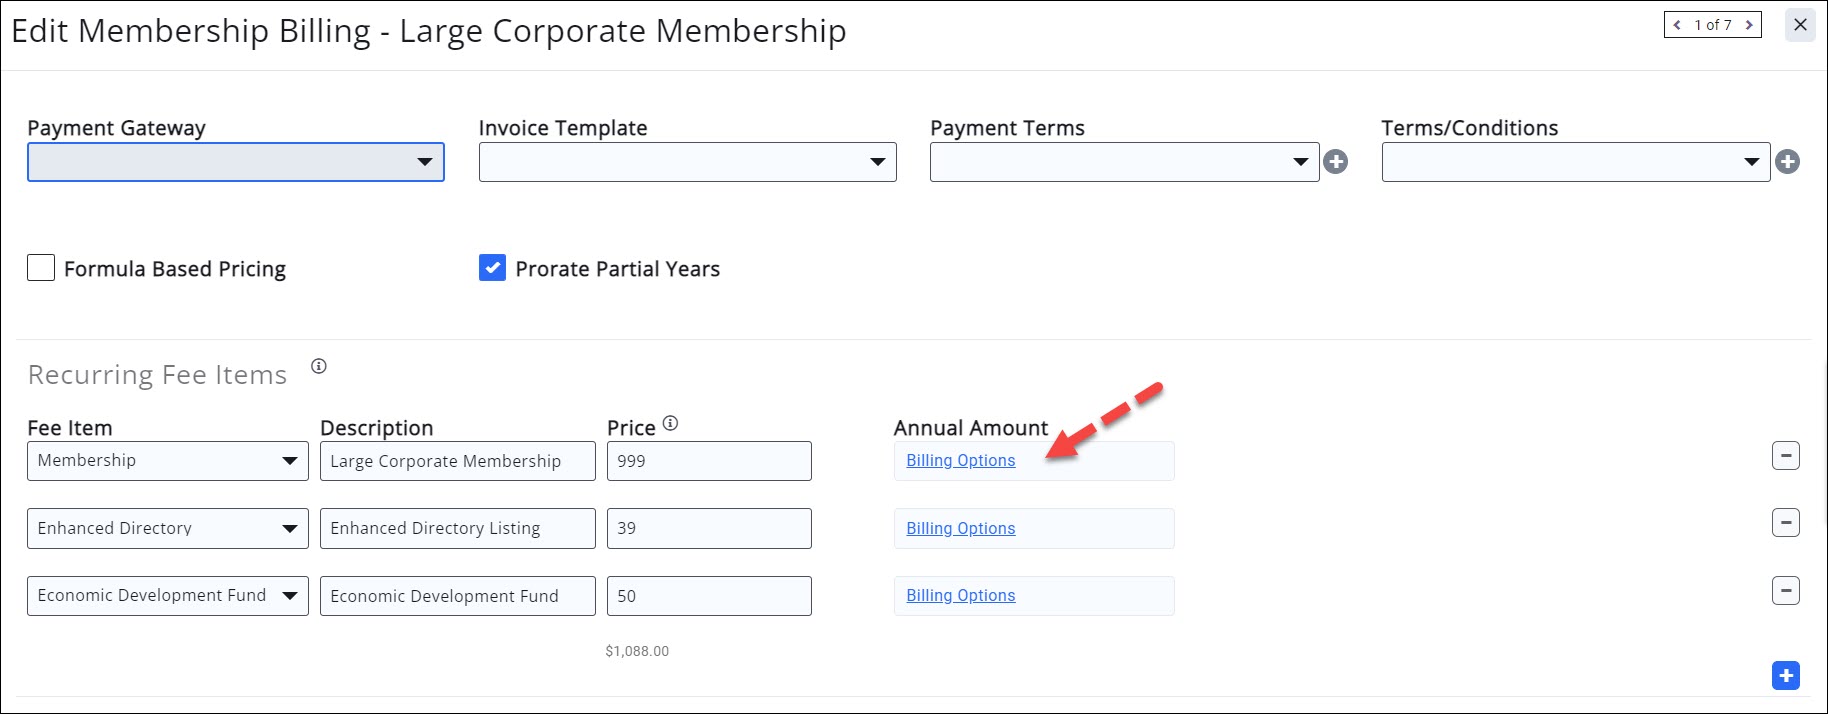Go to next membership record
This screenshot has width=1828, height=714.
coord(1748,25)
